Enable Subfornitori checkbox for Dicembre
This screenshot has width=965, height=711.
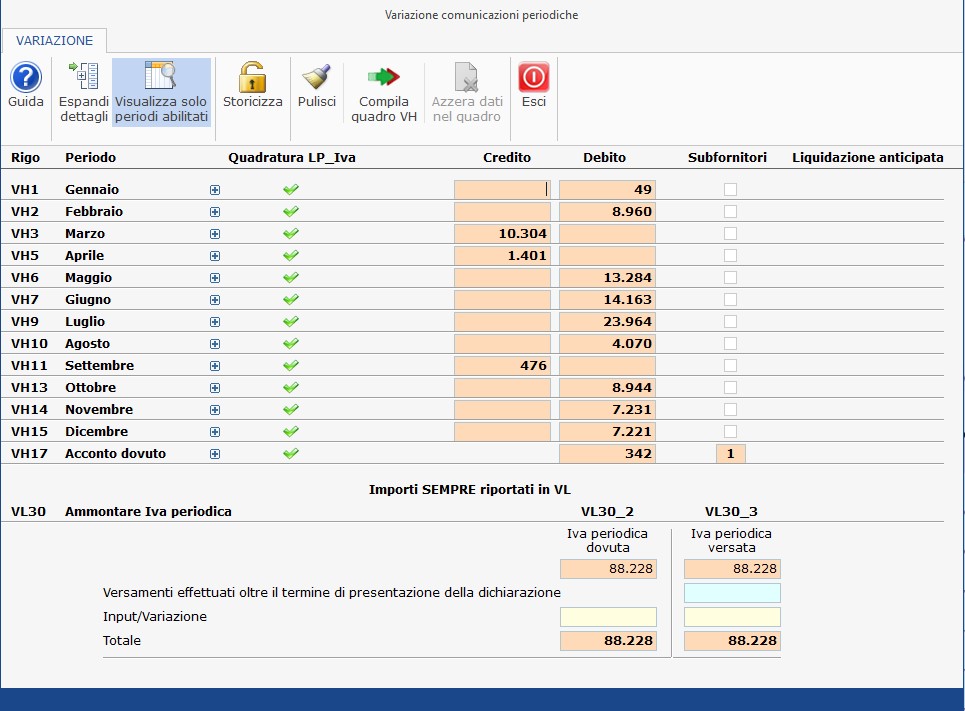click(731, 431)
